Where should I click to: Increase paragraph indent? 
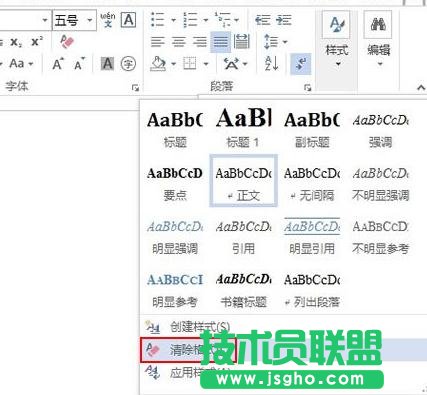(284, 20)
